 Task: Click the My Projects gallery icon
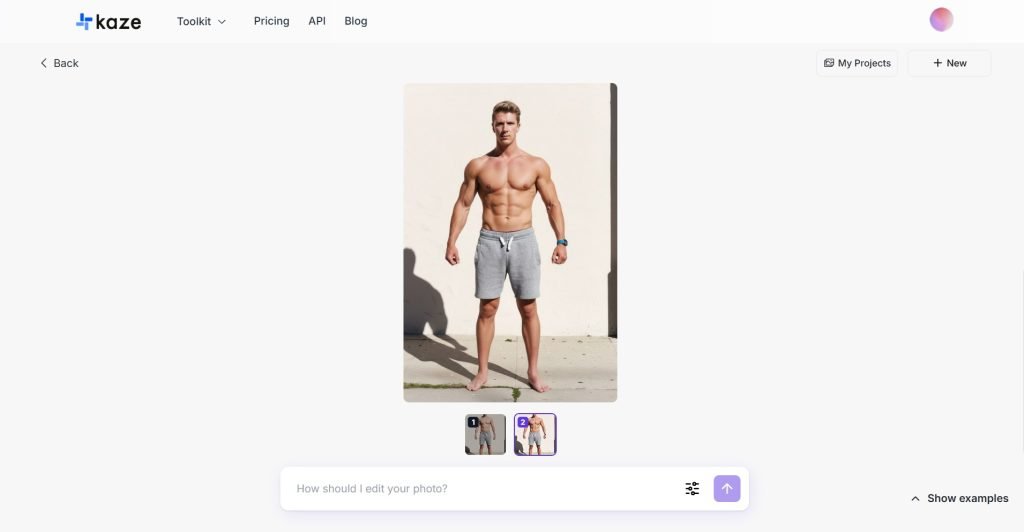pyautogui.click(x=829, y=63)
